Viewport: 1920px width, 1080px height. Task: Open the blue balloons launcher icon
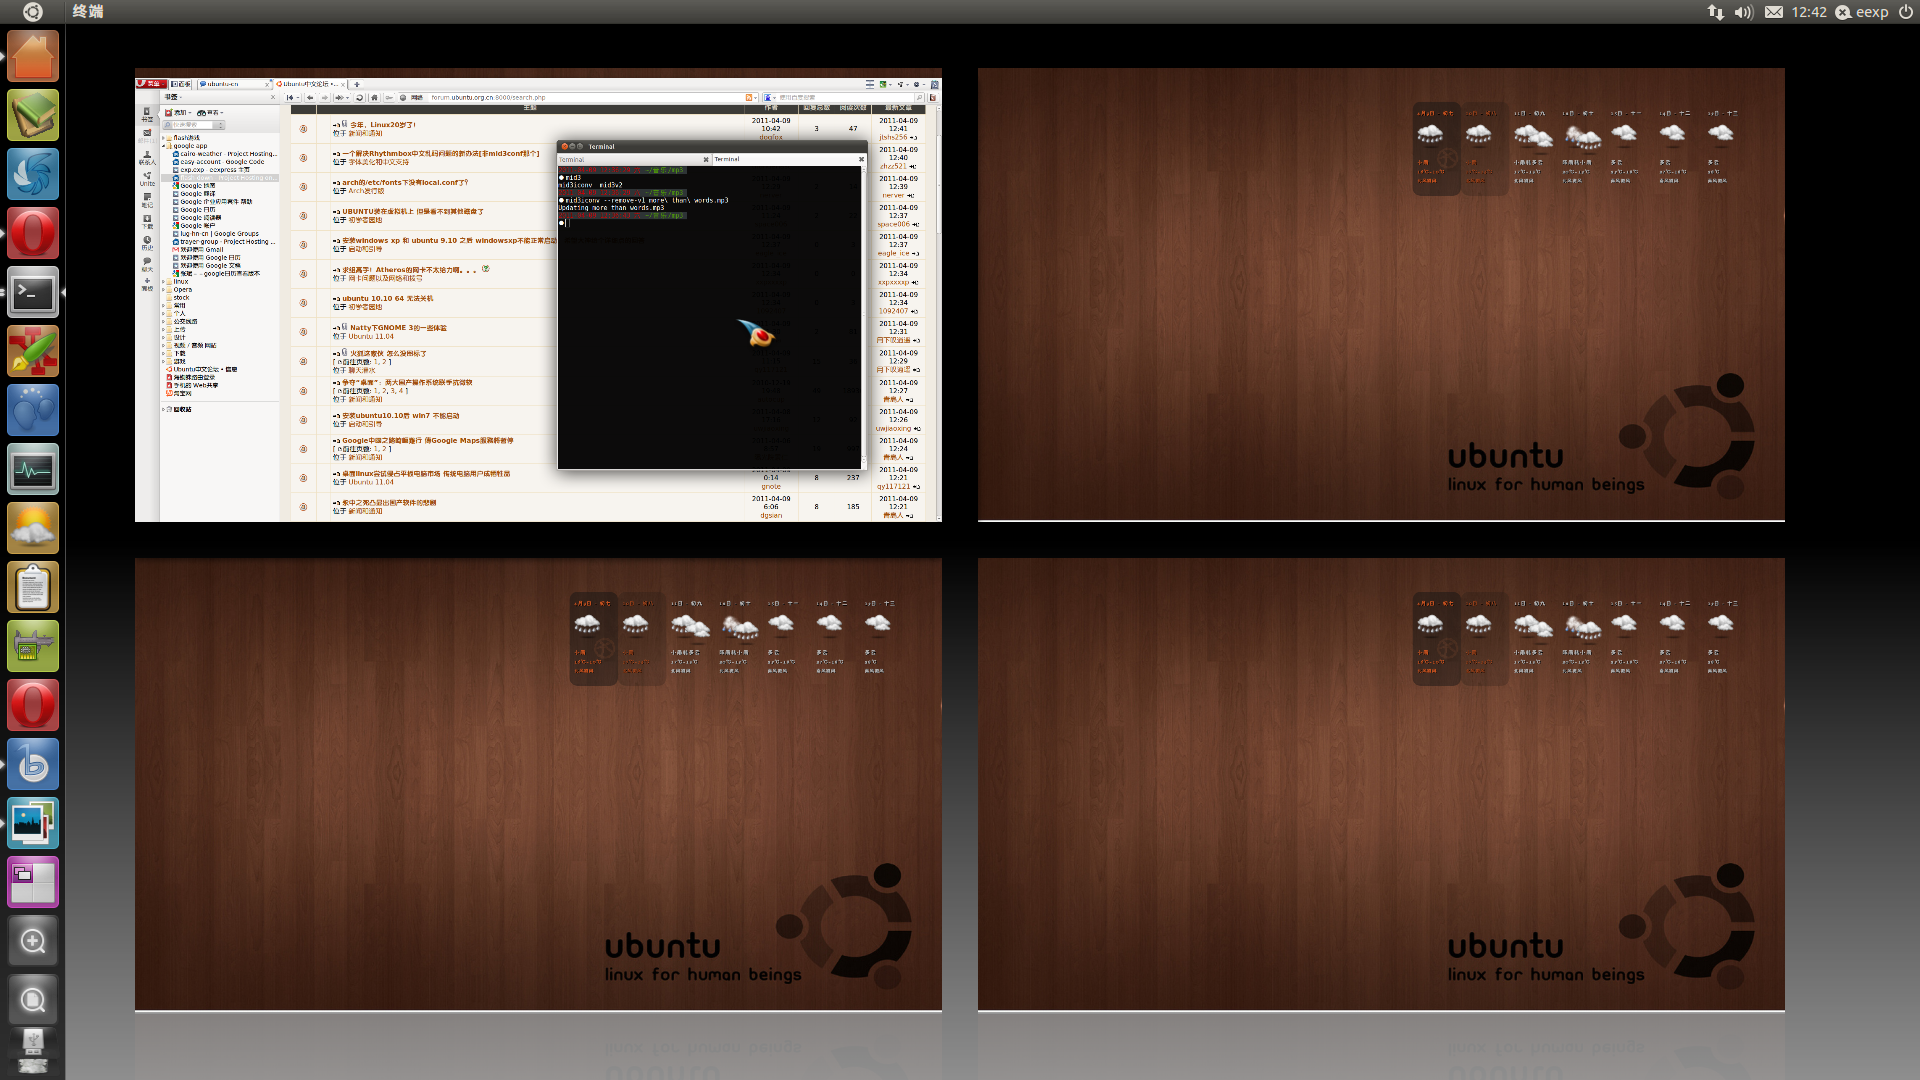(33, 410)
